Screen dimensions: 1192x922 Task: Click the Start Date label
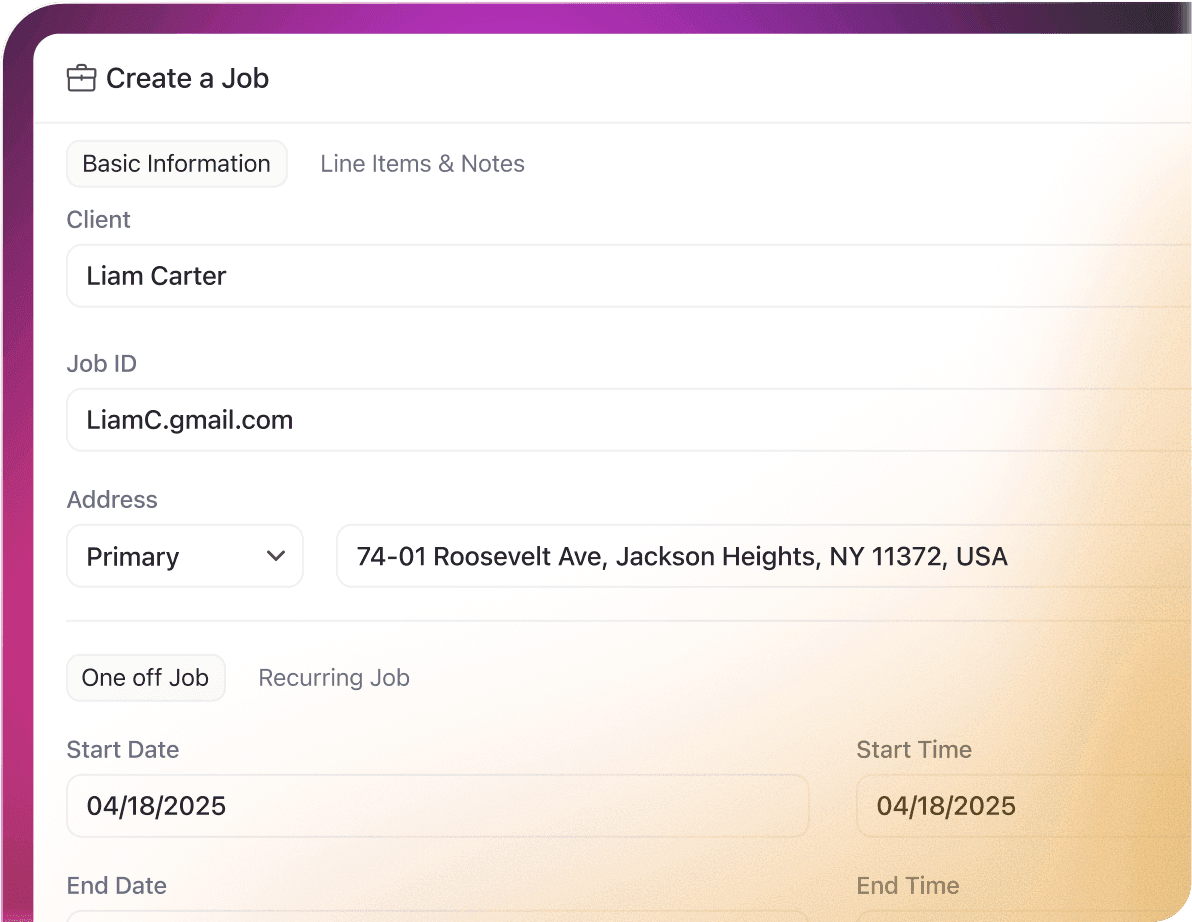coord(123,750)
